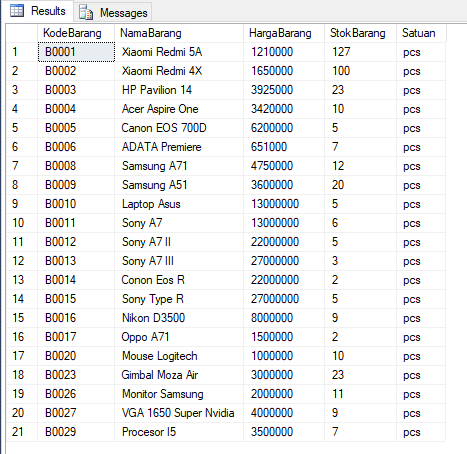Click the ADATA Premiere cell
The height and width of the screenshot is (454, 467).
(x=179, y=147)
